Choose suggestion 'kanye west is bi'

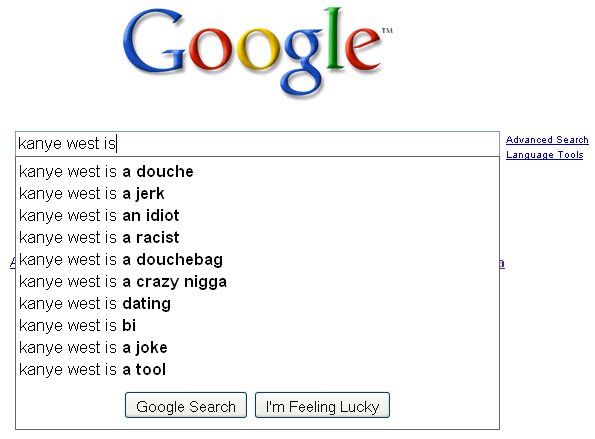pyautogui.click(x=257, y=326)
